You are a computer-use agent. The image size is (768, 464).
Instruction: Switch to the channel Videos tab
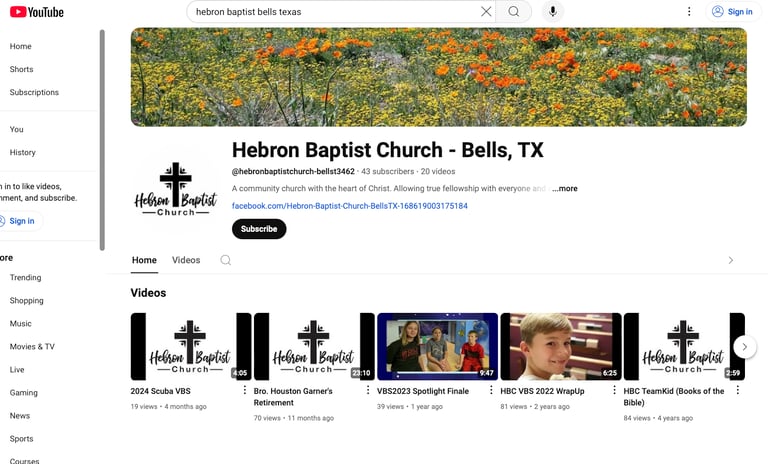click(x=186, y=260)
